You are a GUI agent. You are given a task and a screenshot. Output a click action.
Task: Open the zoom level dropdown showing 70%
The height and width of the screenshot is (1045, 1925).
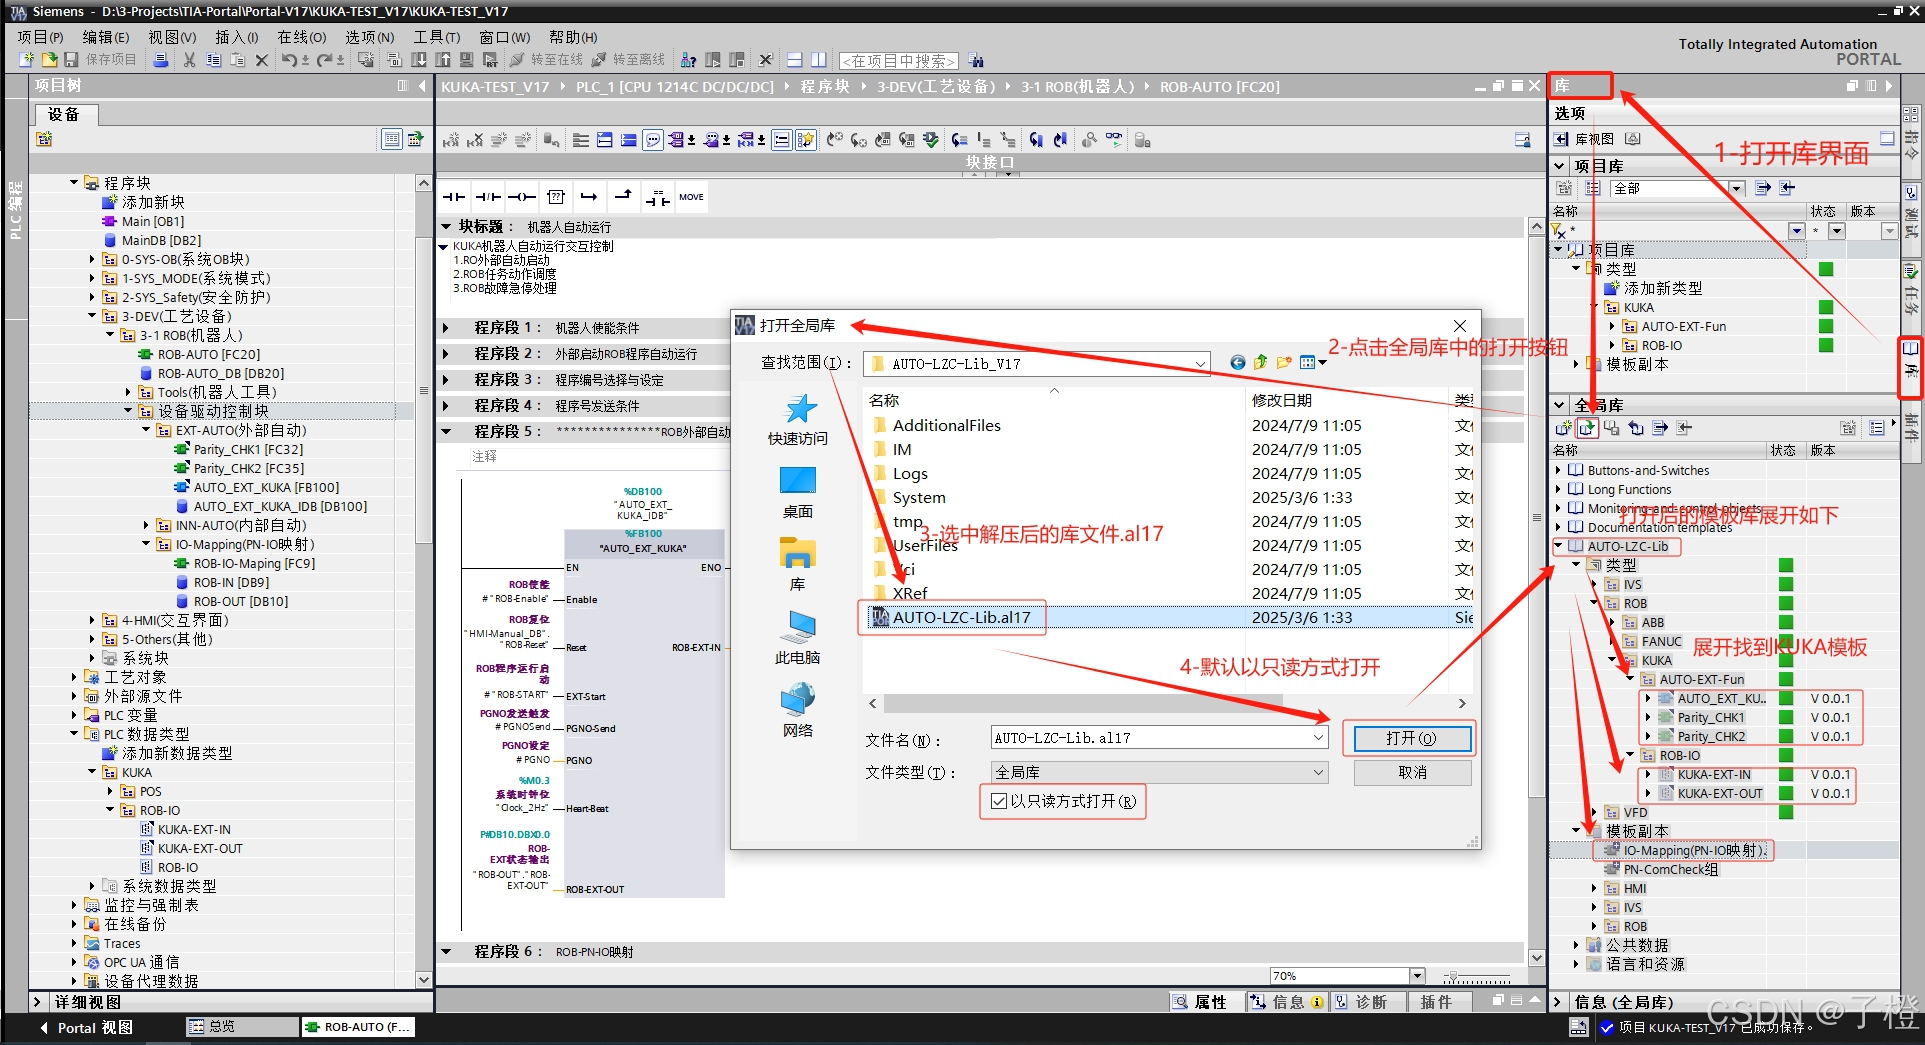coord(1417,976)
